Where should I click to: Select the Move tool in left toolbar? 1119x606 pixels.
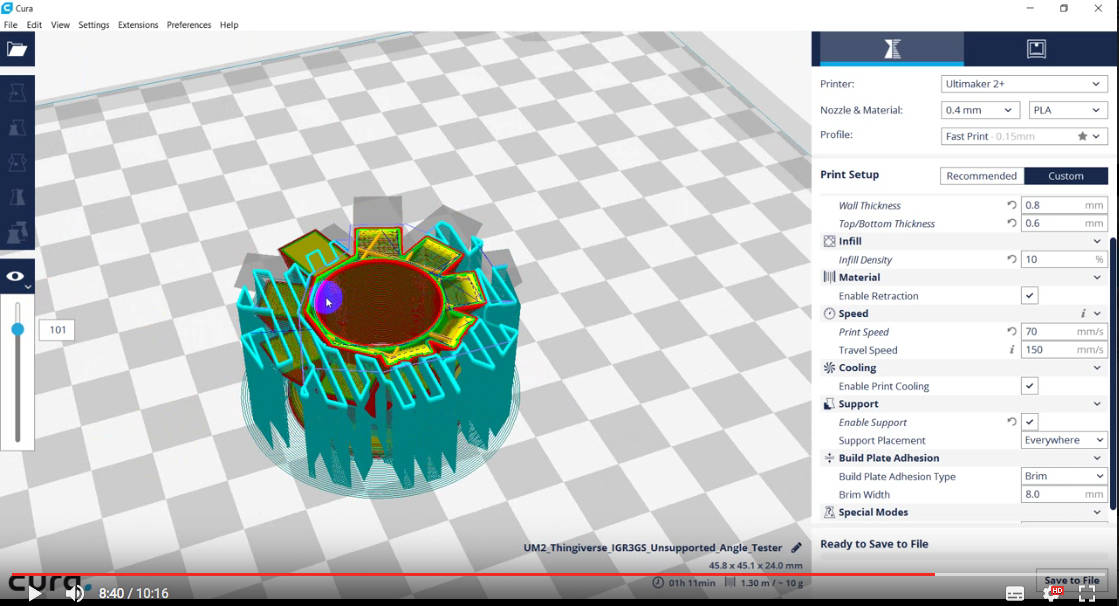(17, 93)
